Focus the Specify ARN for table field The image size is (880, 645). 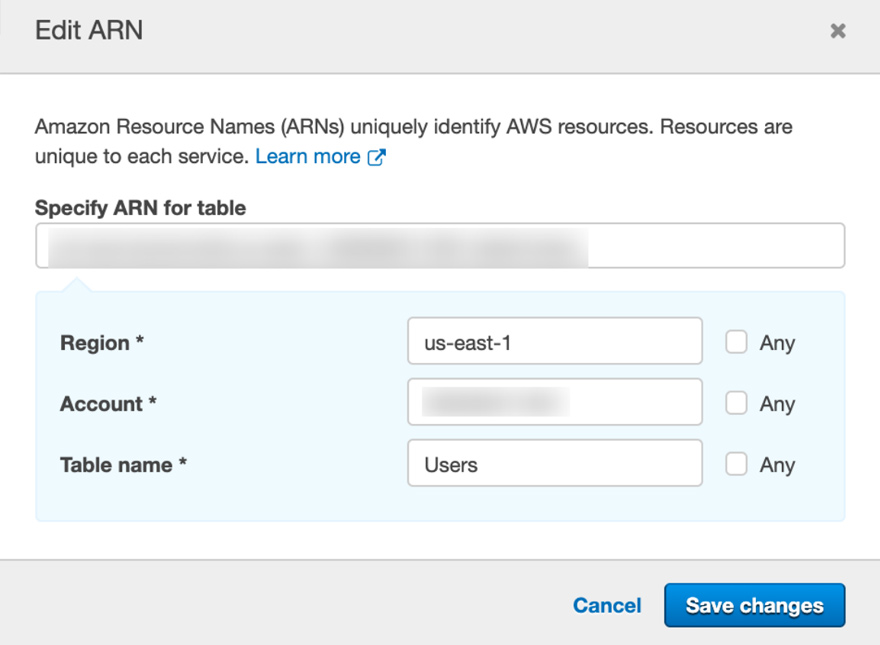(440, 245)
